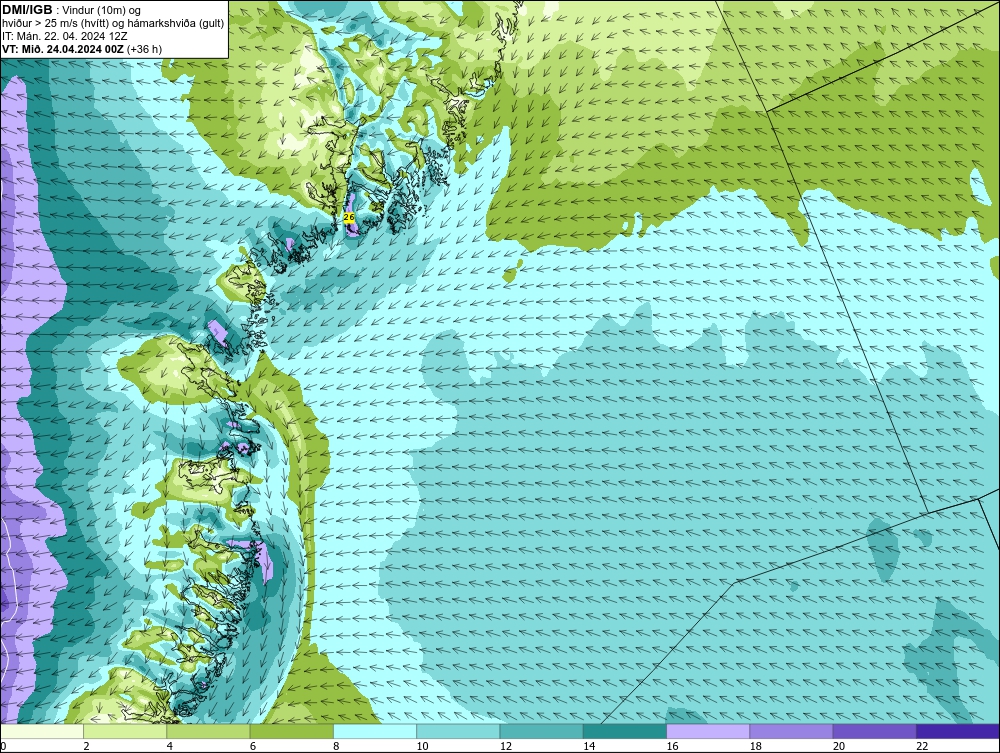Click the 'hviður > 25 m/s (hvítt)' text line
Viewport: 1000px width, 753px height.
click(x=113, y=24)
